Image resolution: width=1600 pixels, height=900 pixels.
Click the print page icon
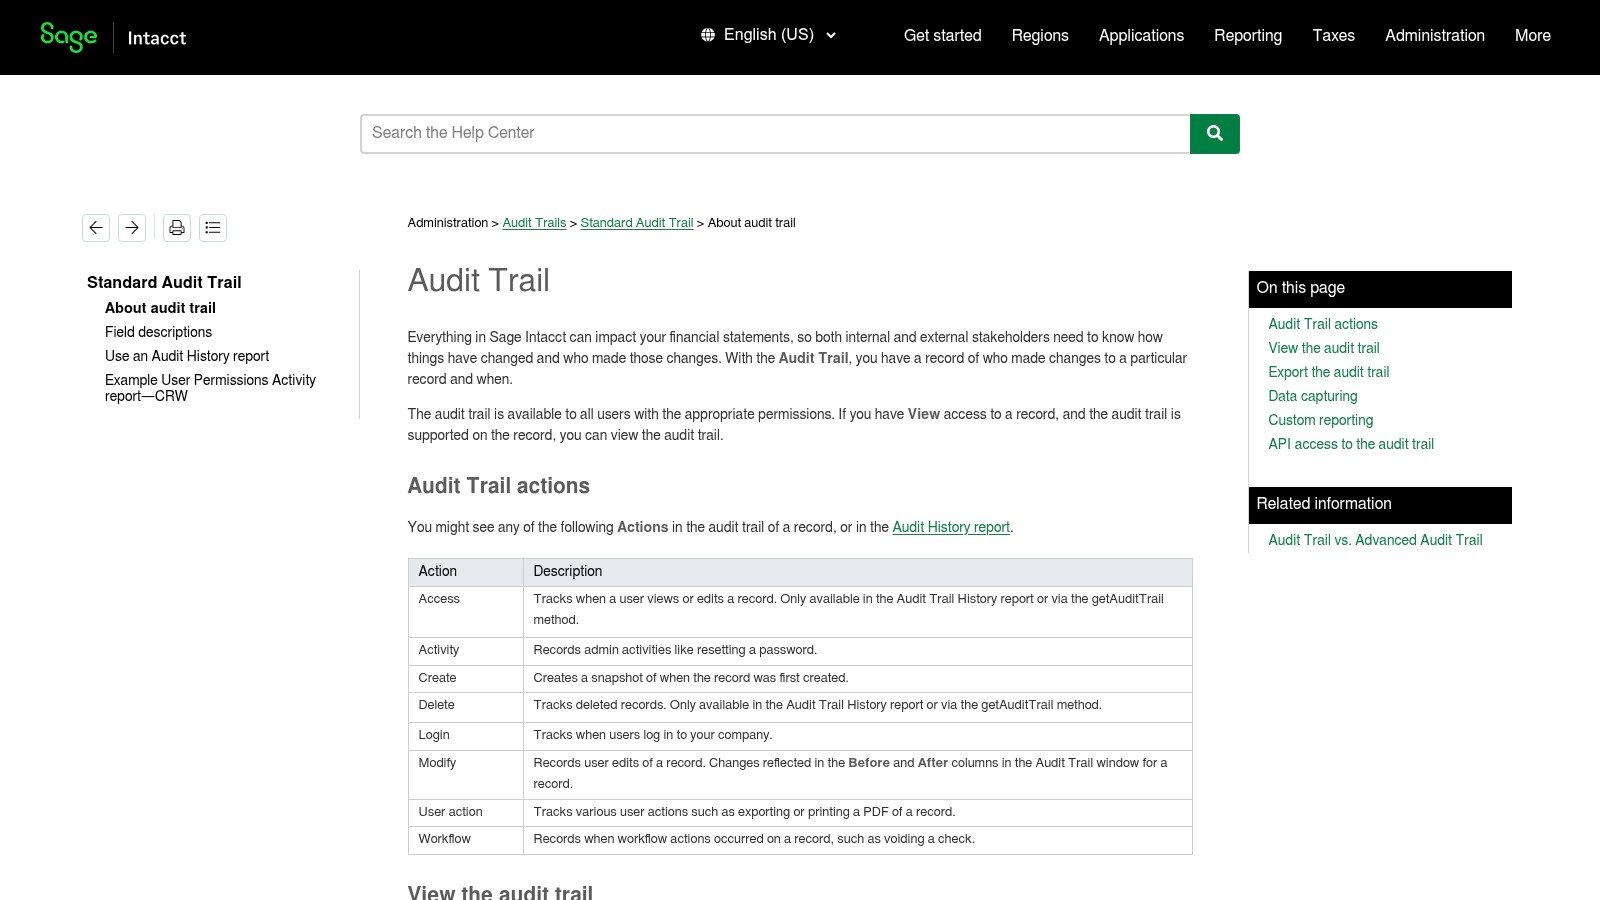click(177, 228)
